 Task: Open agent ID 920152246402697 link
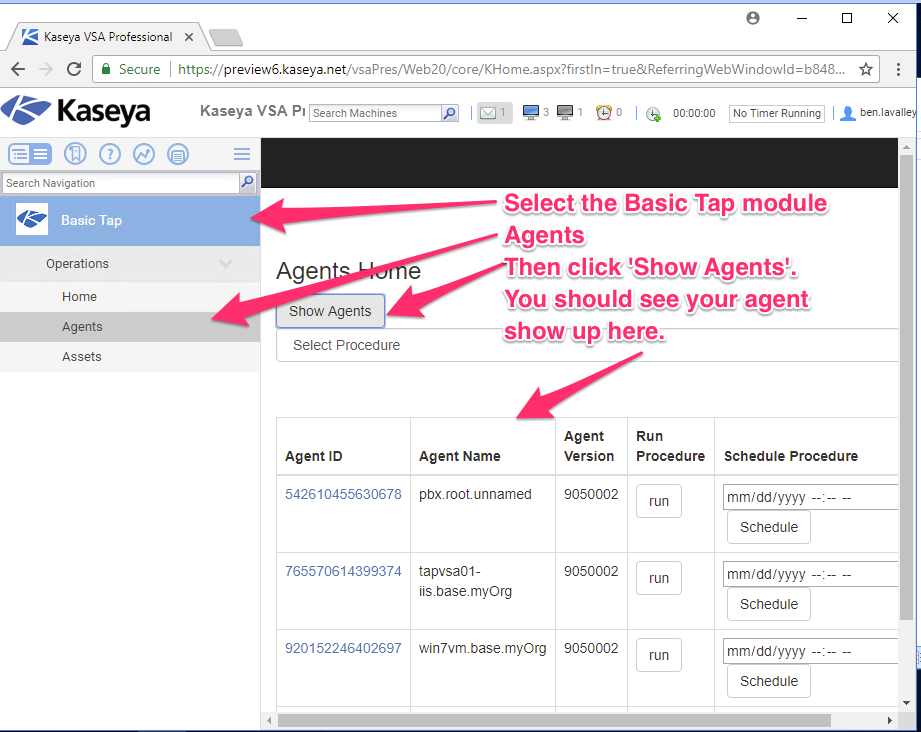click(343, 648)
